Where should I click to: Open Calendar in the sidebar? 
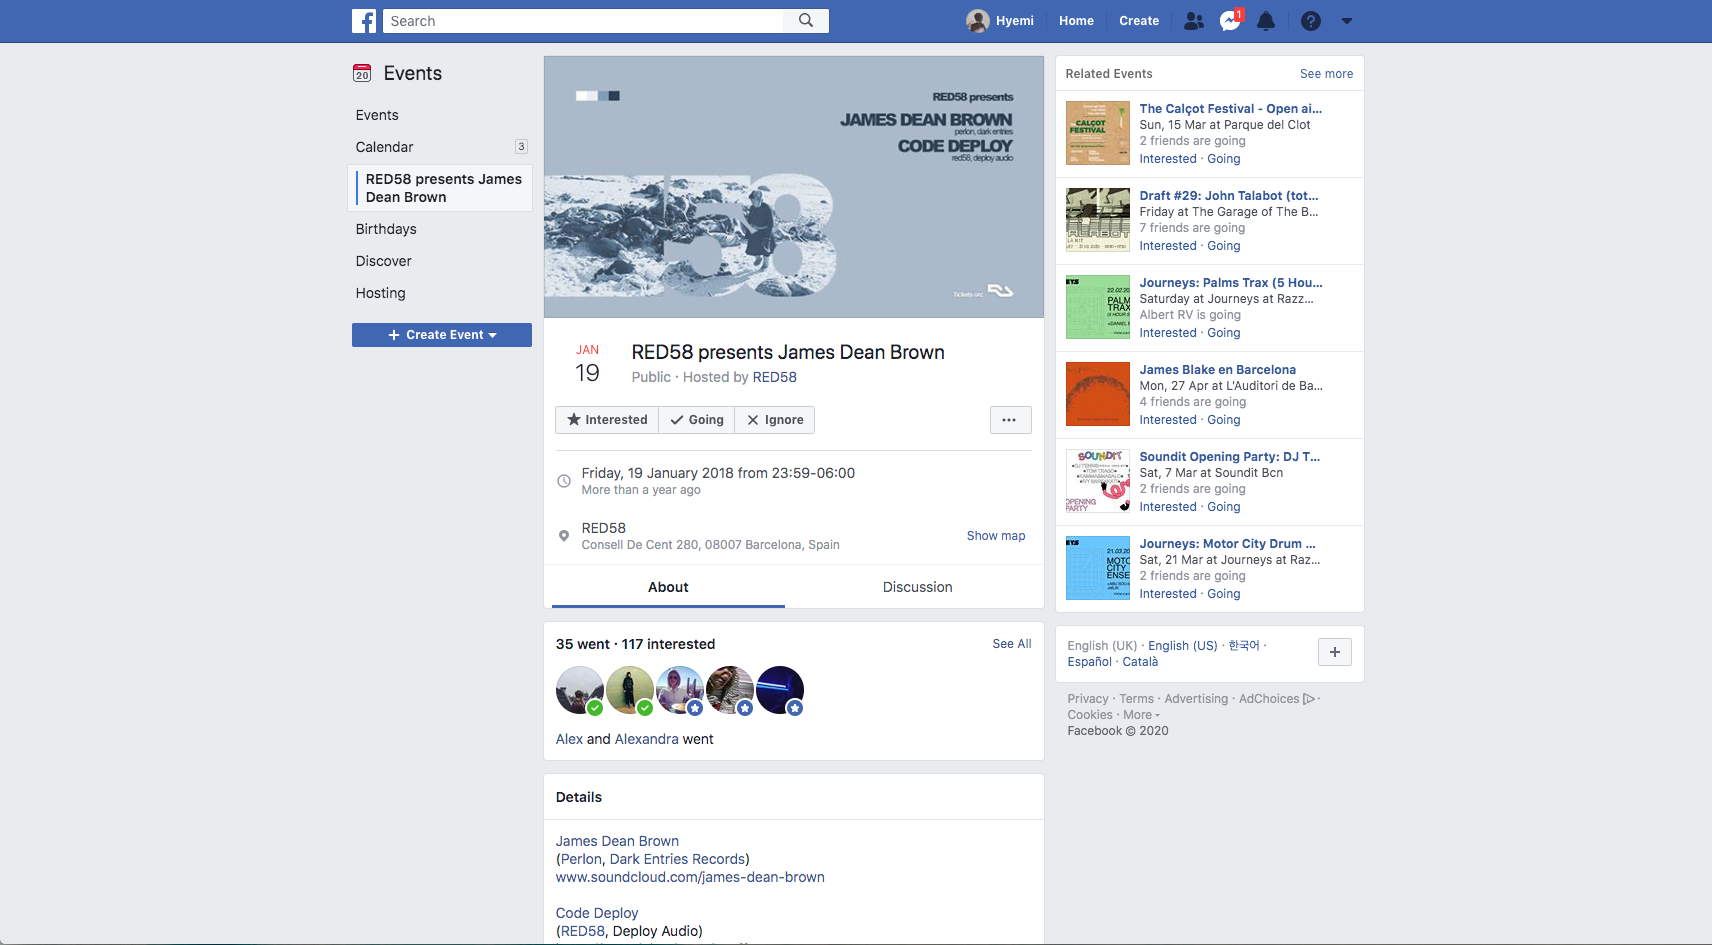(384, 147)
